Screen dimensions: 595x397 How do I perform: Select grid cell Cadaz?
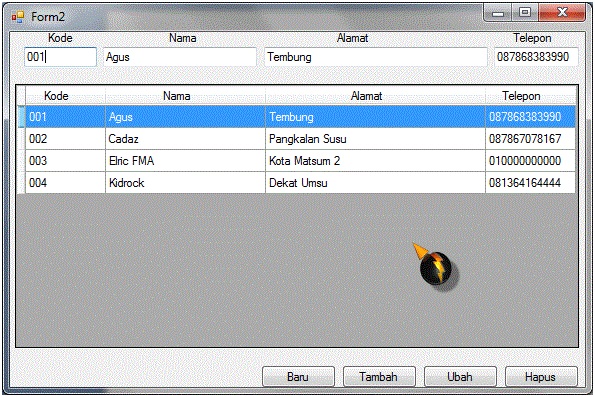point(185,139)
